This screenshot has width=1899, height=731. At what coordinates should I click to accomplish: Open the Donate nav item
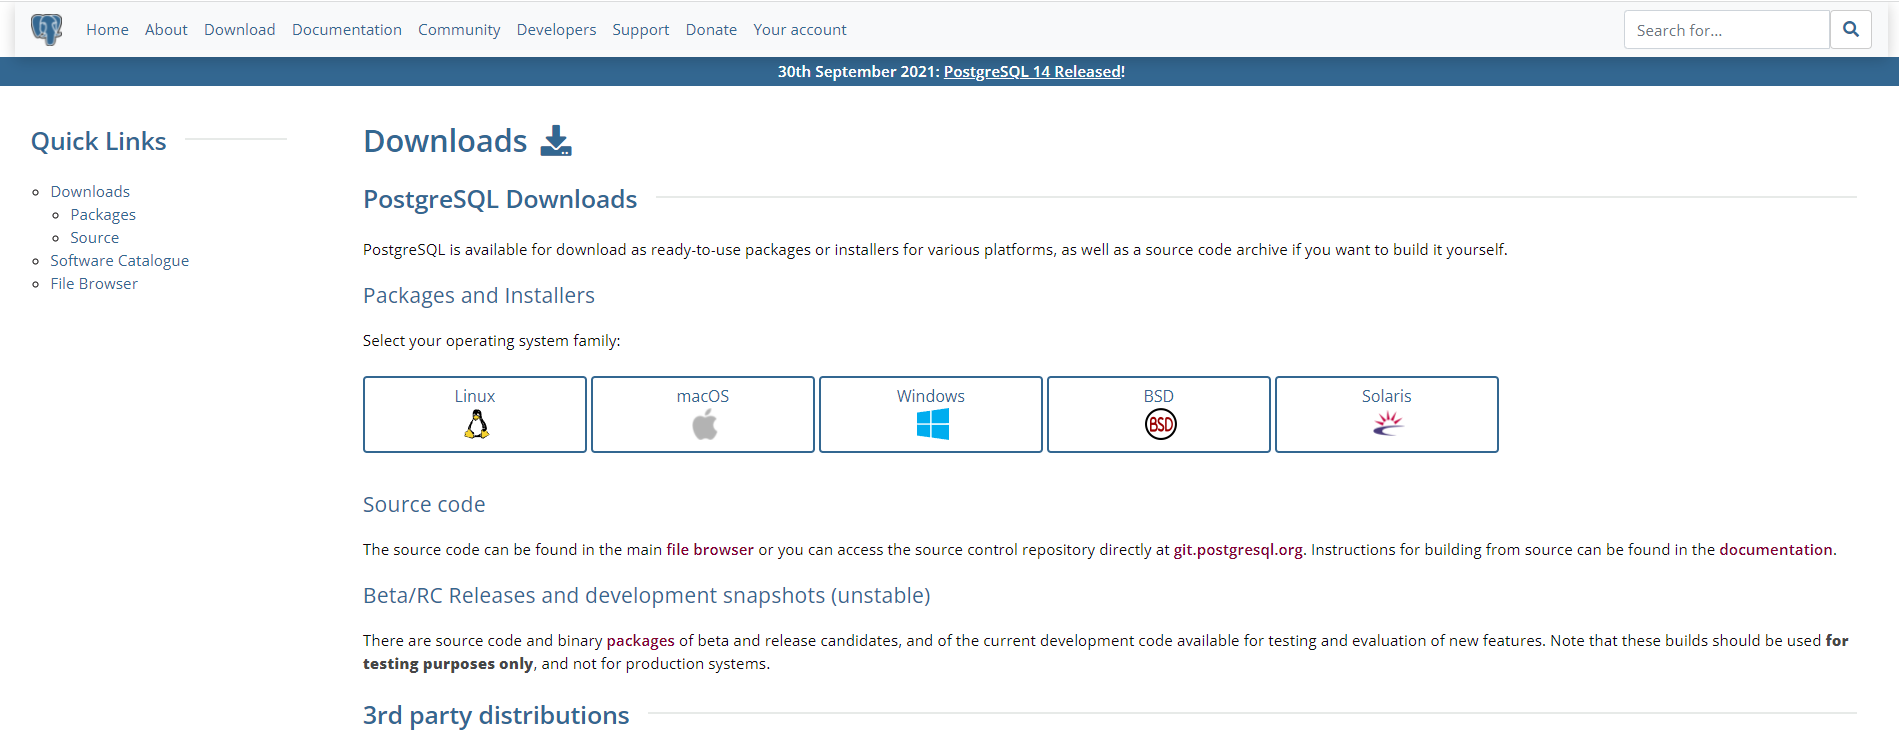coord(711,30)
